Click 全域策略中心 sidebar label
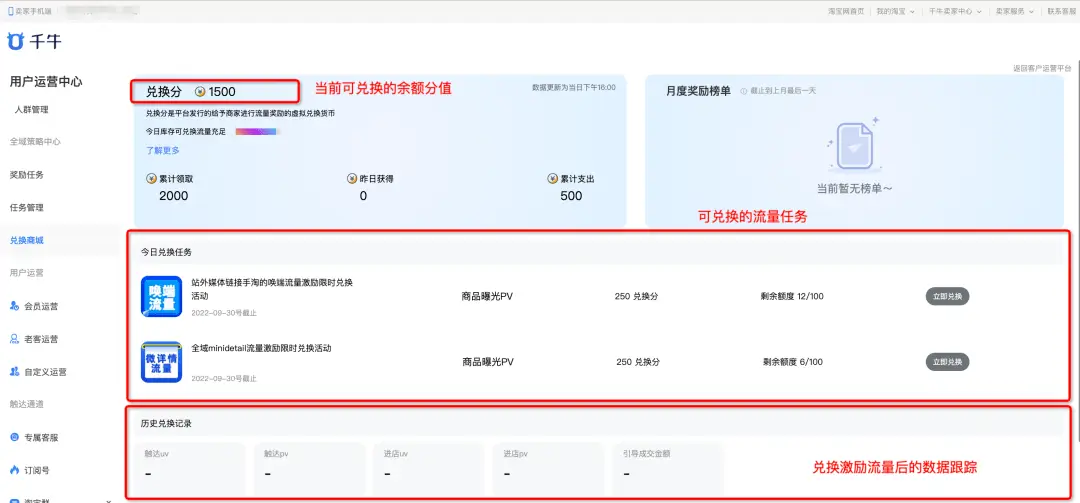Screen dimensions: 1080x503 (x=35, y=142)
